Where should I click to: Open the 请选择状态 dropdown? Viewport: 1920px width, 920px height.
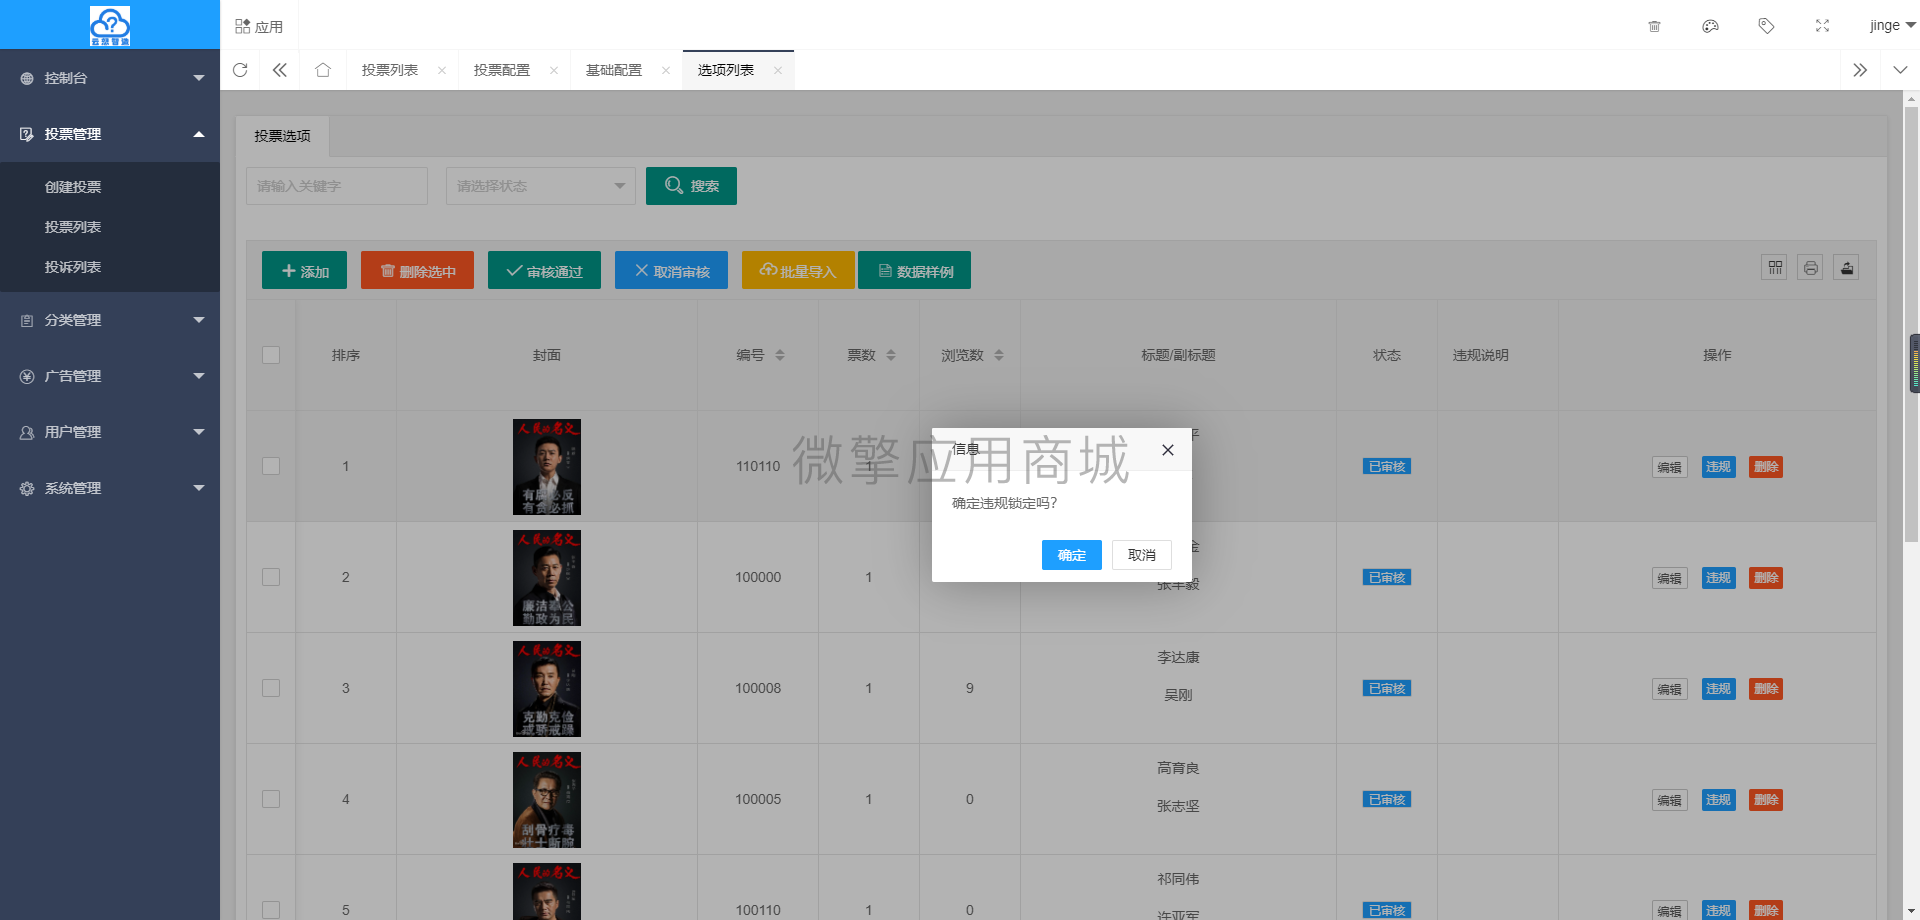(x=541, y=186)
